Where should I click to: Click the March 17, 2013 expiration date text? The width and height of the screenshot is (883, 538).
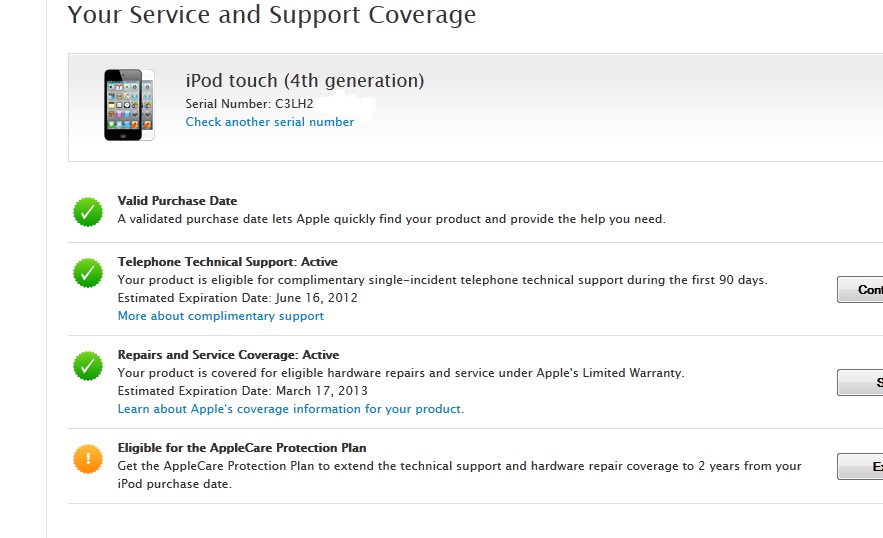point(319,391)
